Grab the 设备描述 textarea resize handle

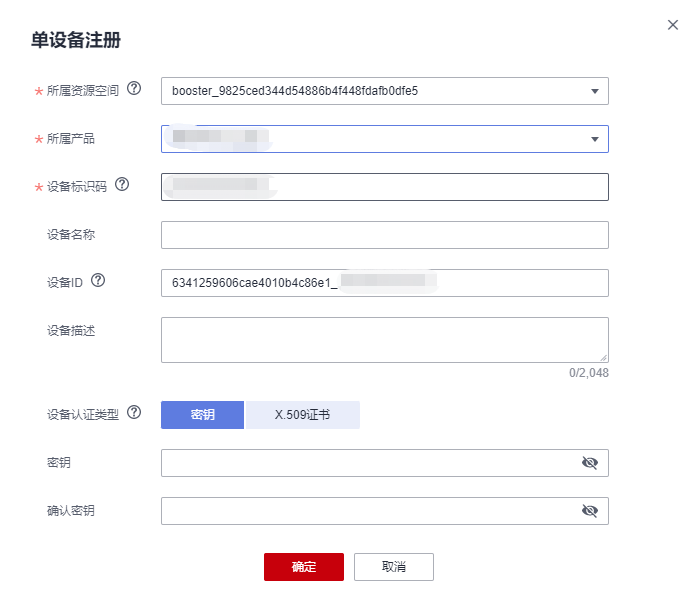(604, 358)
